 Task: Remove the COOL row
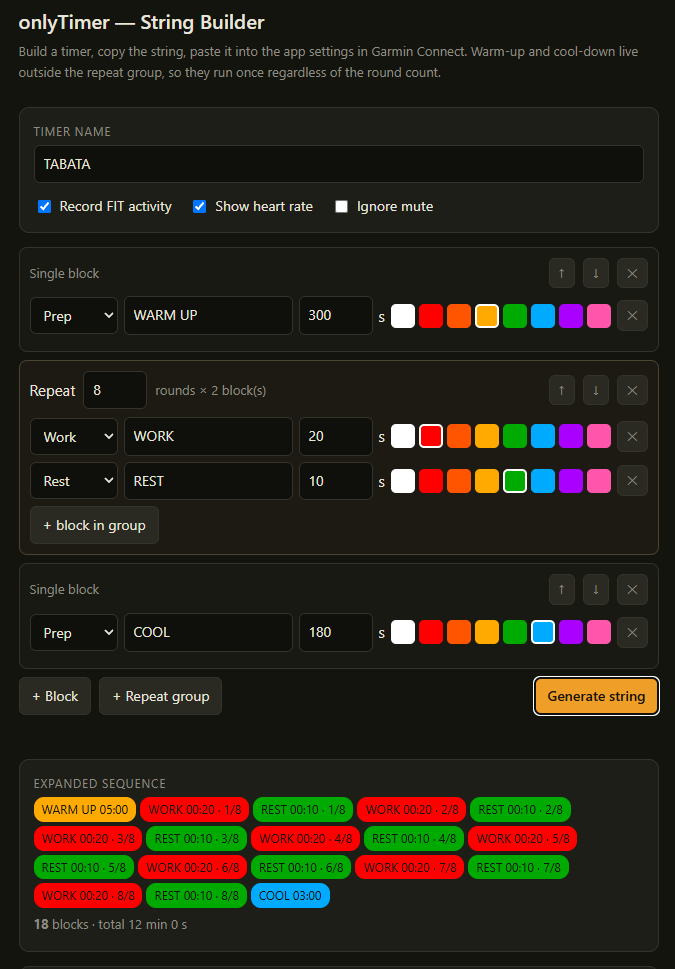click(632, 632)
